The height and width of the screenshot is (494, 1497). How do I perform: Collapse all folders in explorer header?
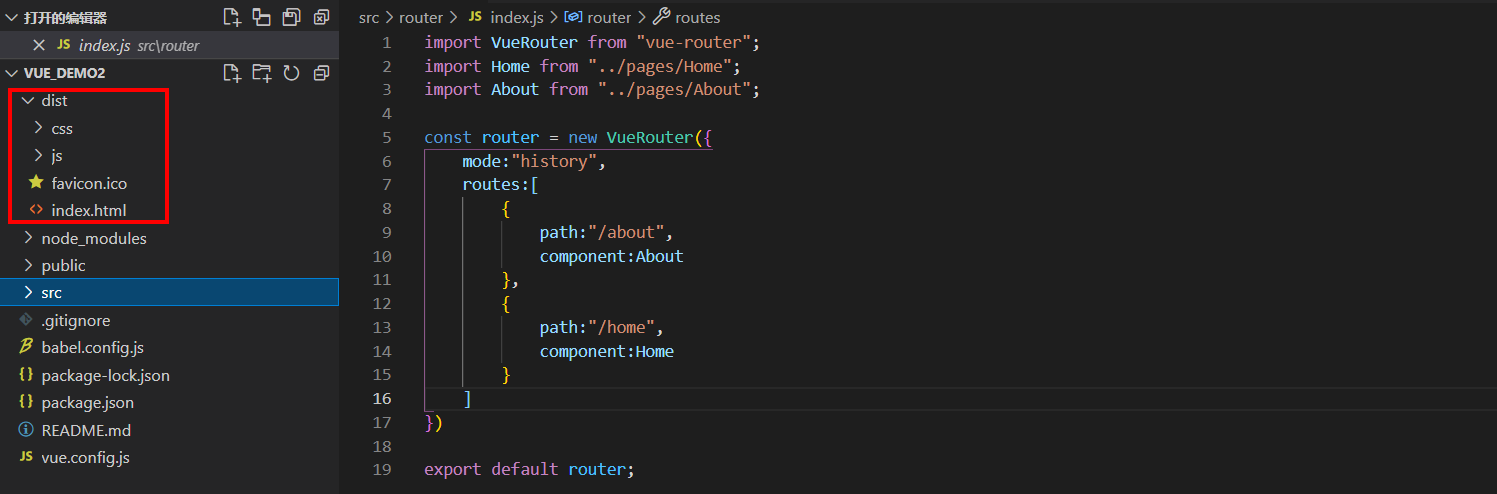[321, 73]
